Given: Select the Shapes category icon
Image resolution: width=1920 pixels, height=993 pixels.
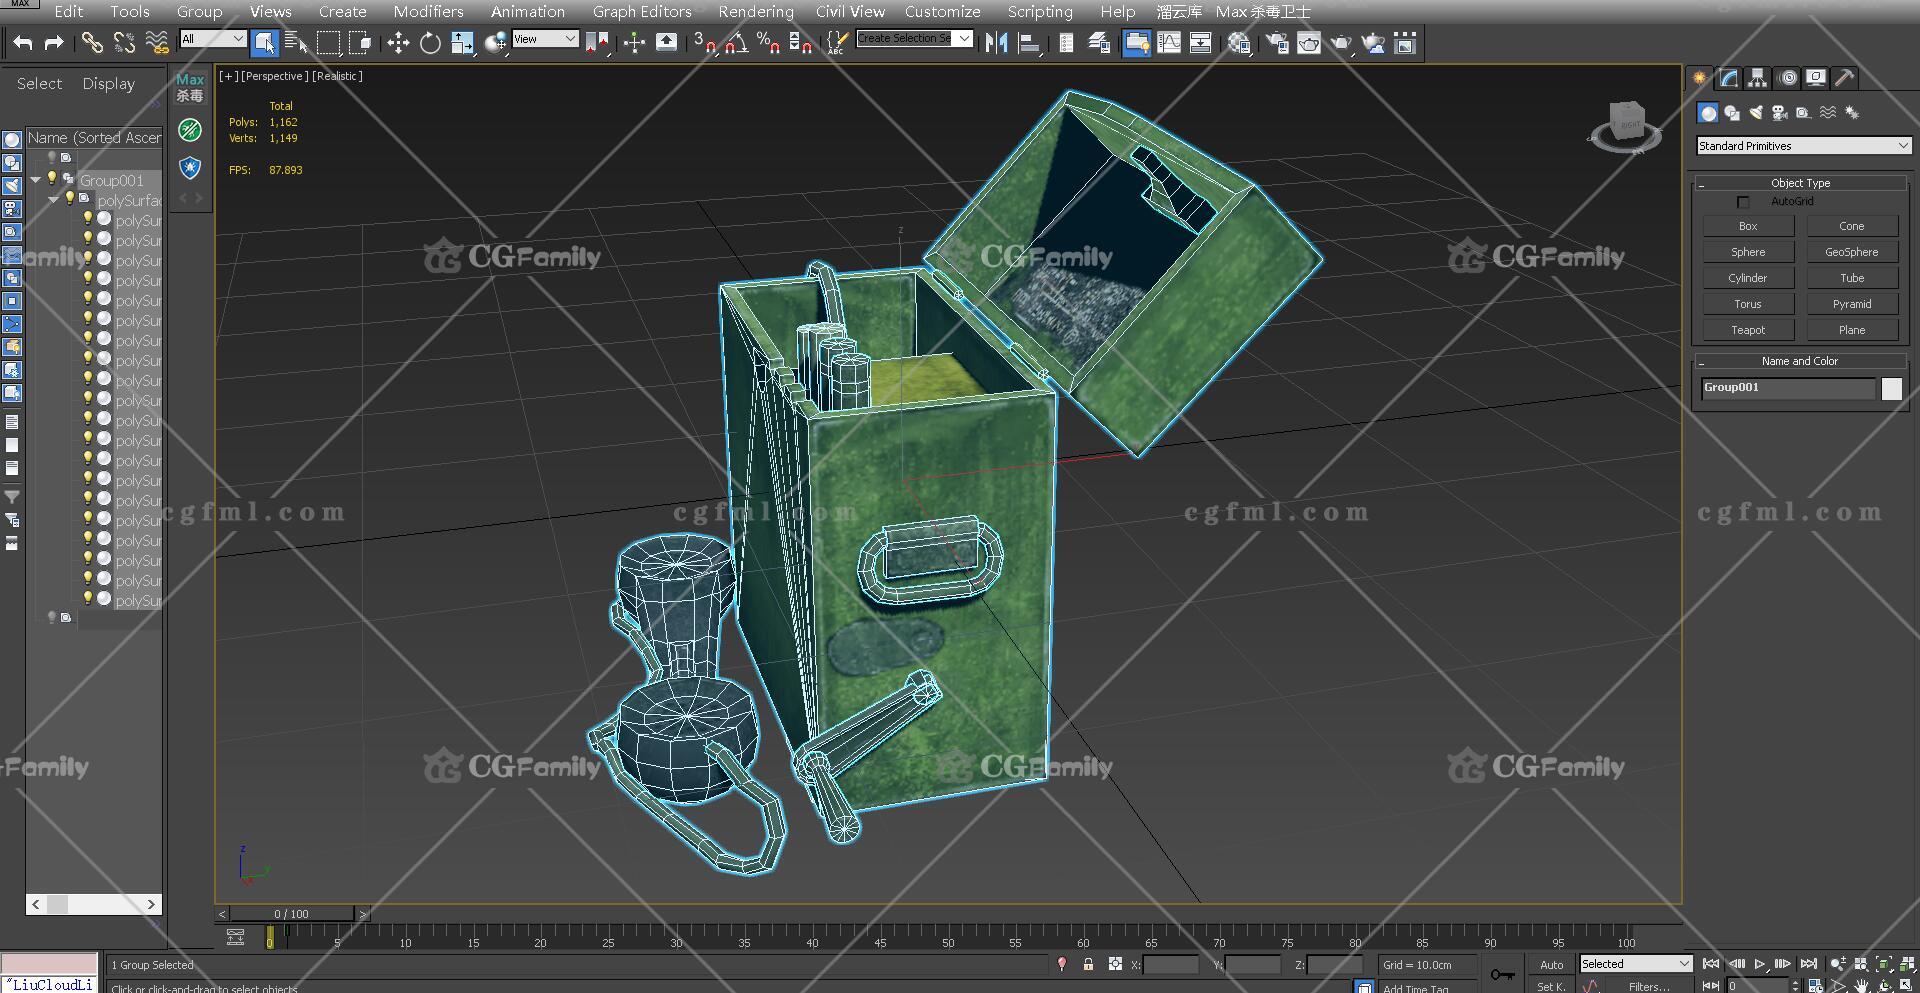Looking at the screenshot, I should (x=1732, y=113).
